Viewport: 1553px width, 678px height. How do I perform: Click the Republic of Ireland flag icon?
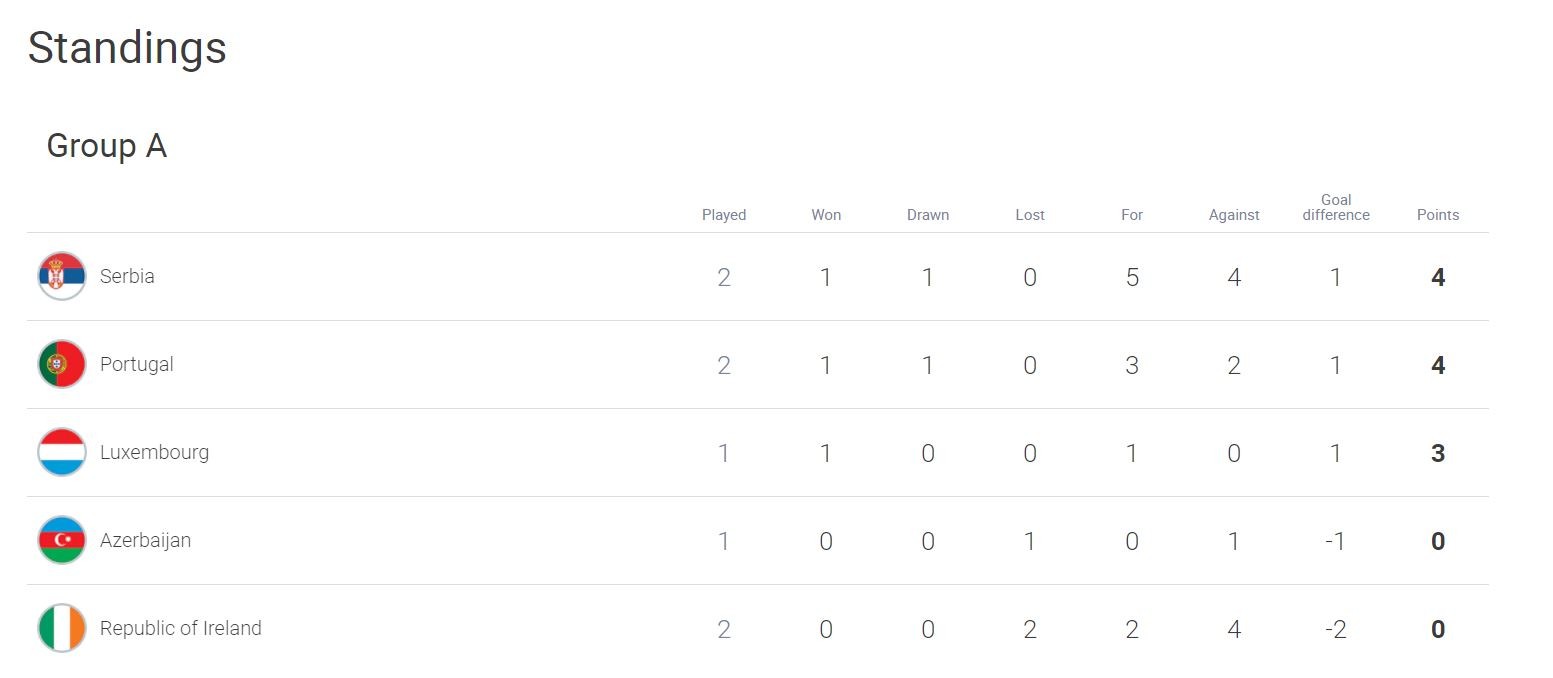62,628
